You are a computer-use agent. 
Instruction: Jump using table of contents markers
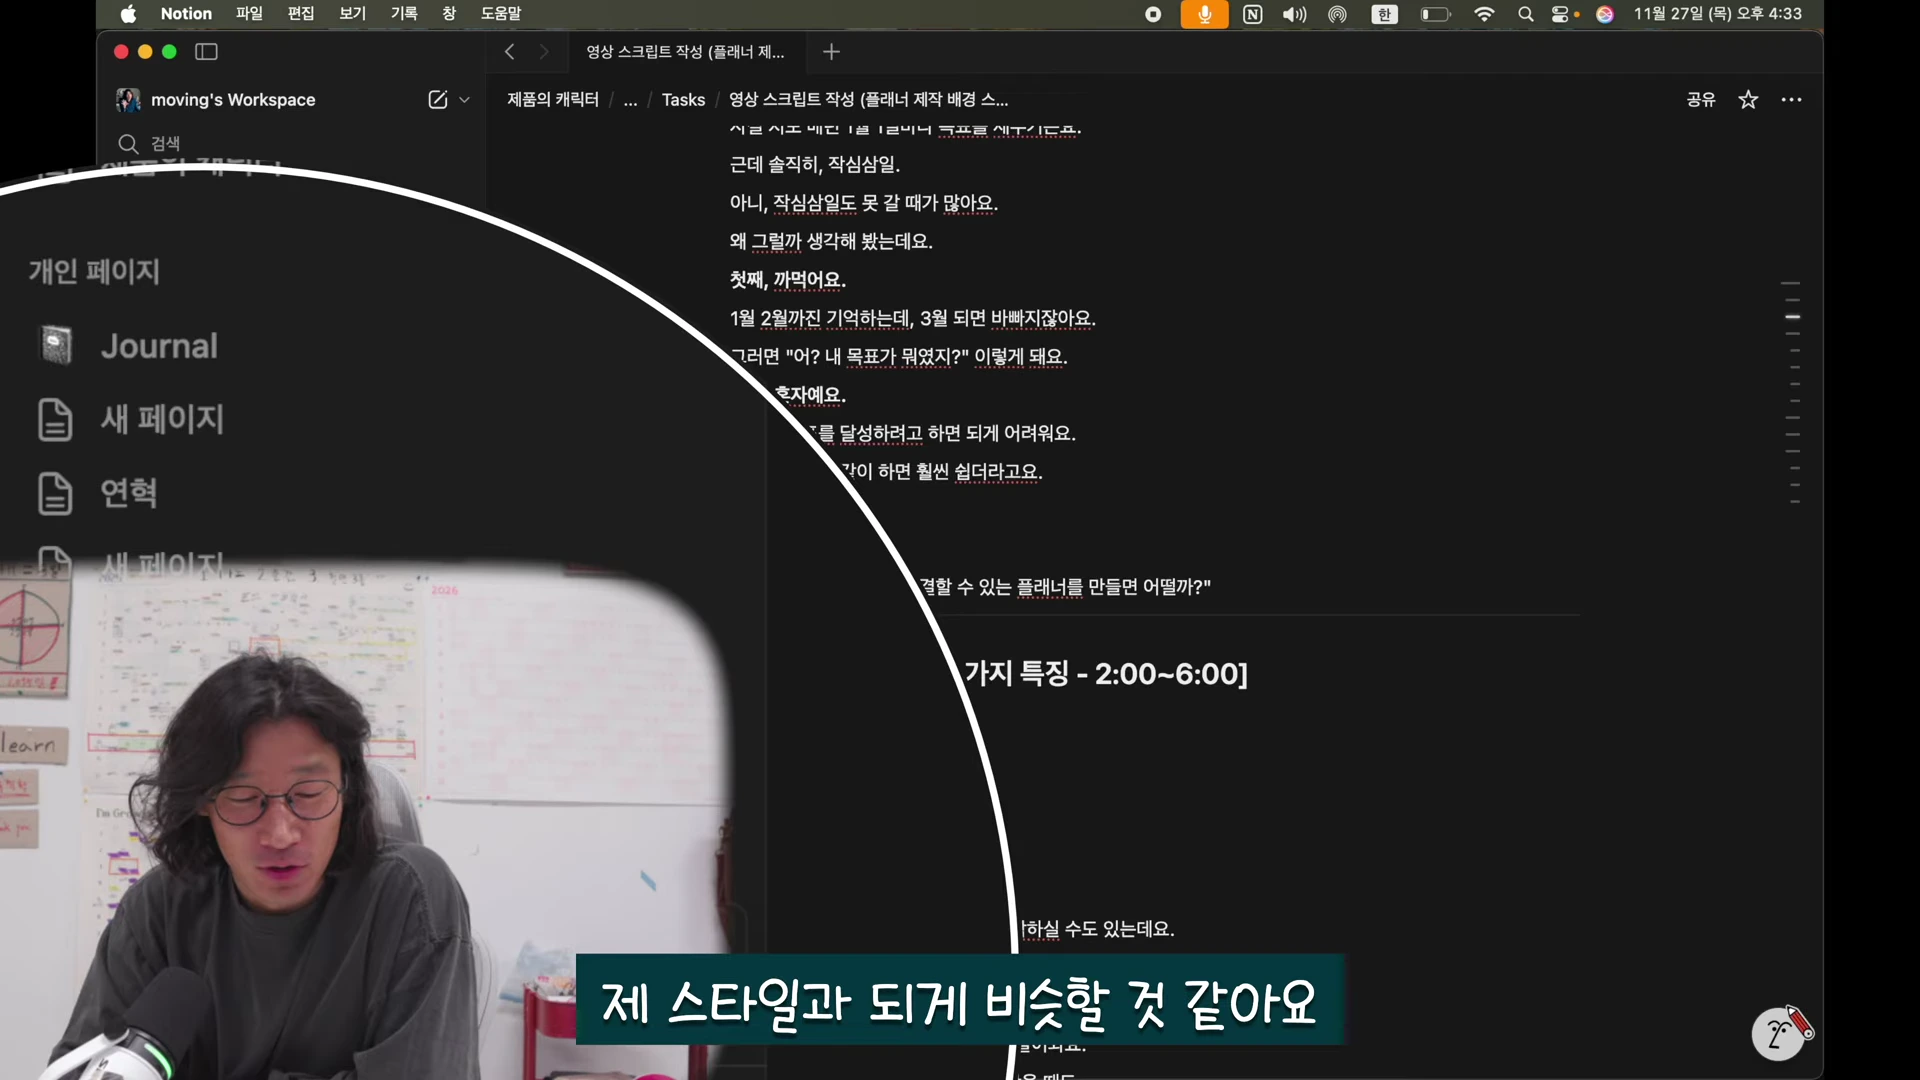1793,393
